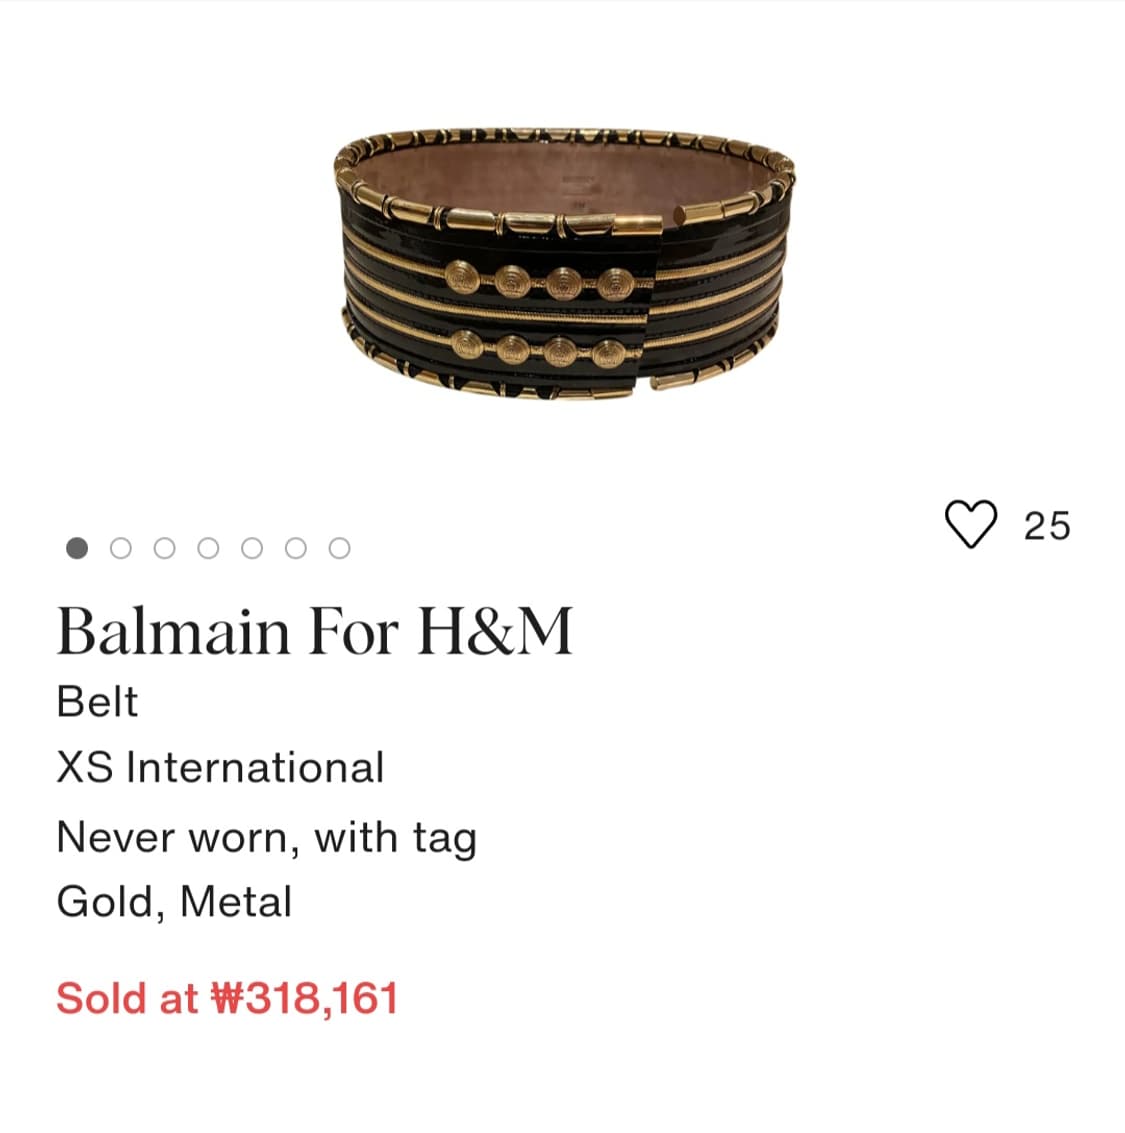This screenshot has height=1133, width=1125.
Task: Click the Gold, Metal material line
Action: pos(174,902)
